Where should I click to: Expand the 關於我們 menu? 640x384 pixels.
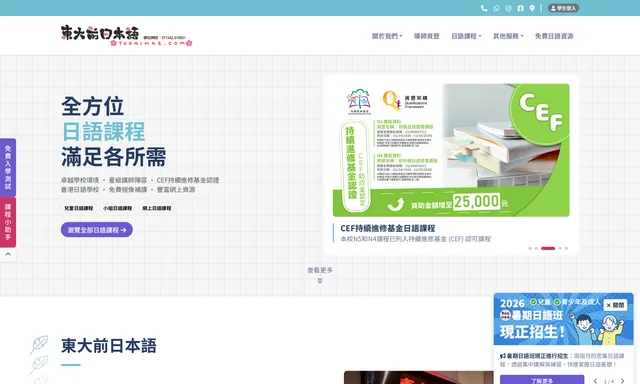(387, 36)
